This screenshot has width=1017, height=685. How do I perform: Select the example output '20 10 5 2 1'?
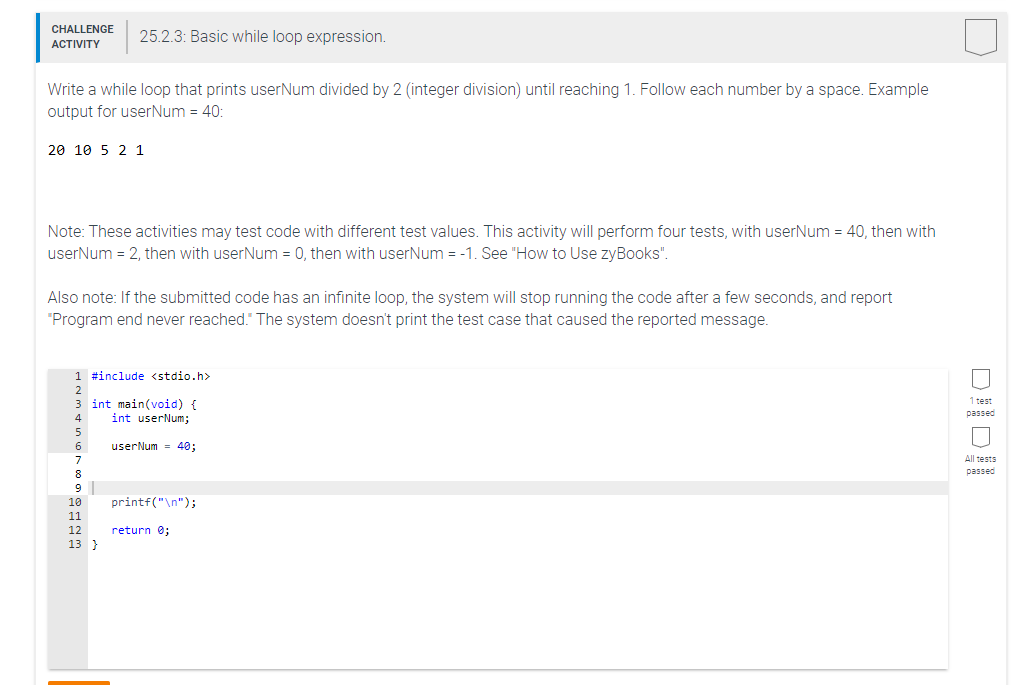(94, 150)
